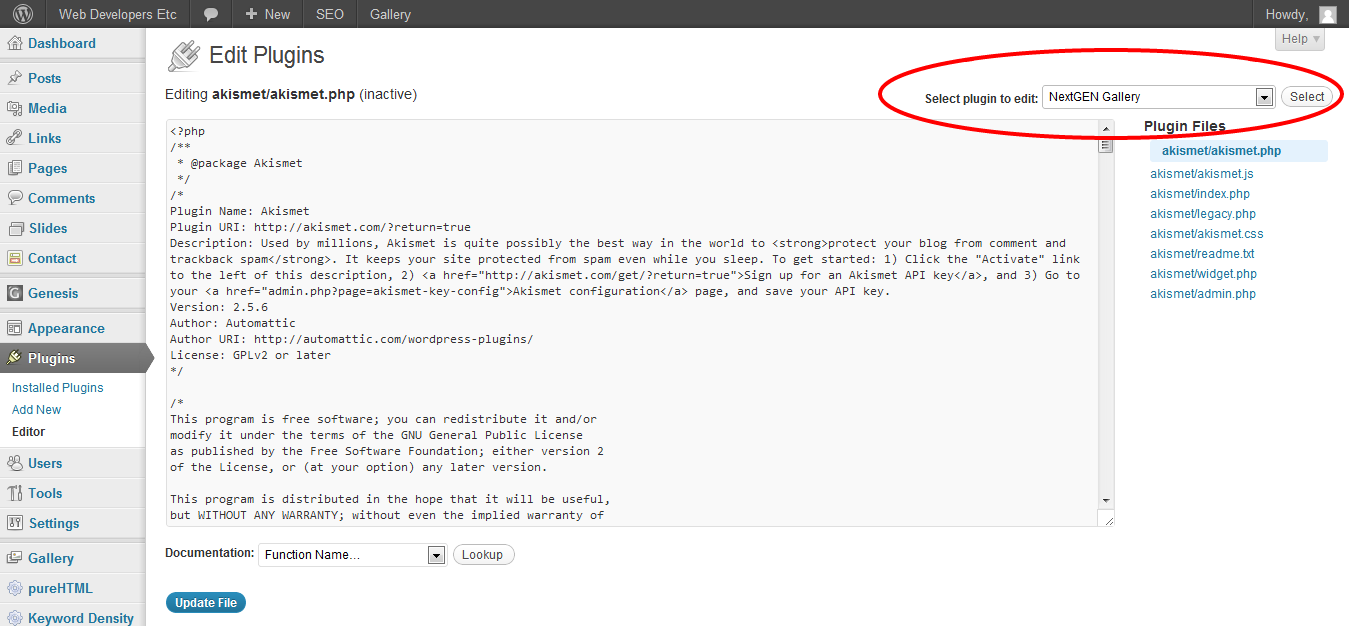This screenshot has width=1349, height=626.
Task: Open Dashboard in sidebar
Action: pos(62,43)
